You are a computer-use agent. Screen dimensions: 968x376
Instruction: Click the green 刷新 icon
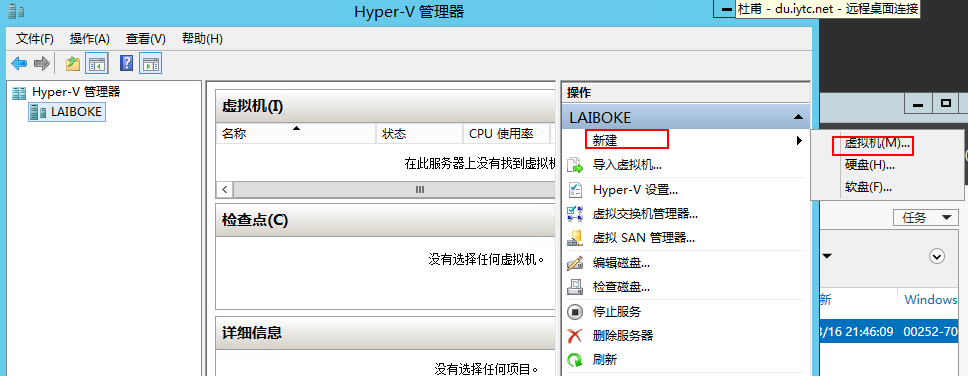click(575, 360)
